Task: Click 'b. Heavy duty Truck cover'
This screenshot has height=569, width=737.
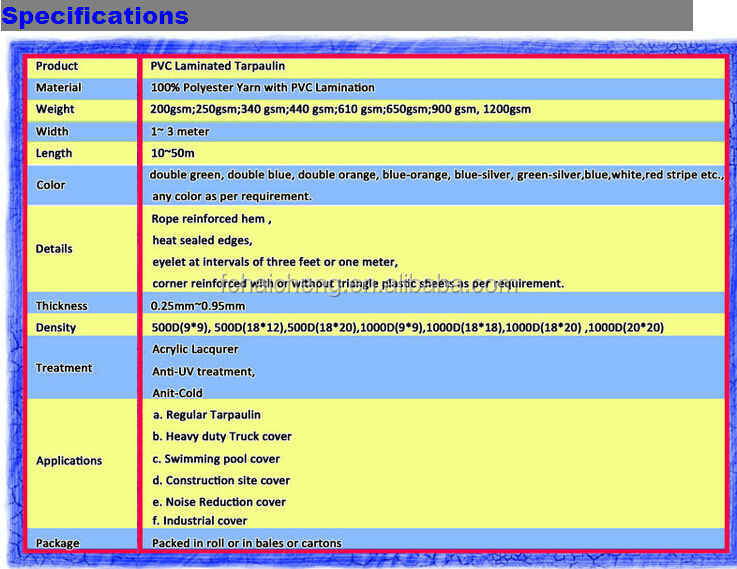Action: coord(222,436)
